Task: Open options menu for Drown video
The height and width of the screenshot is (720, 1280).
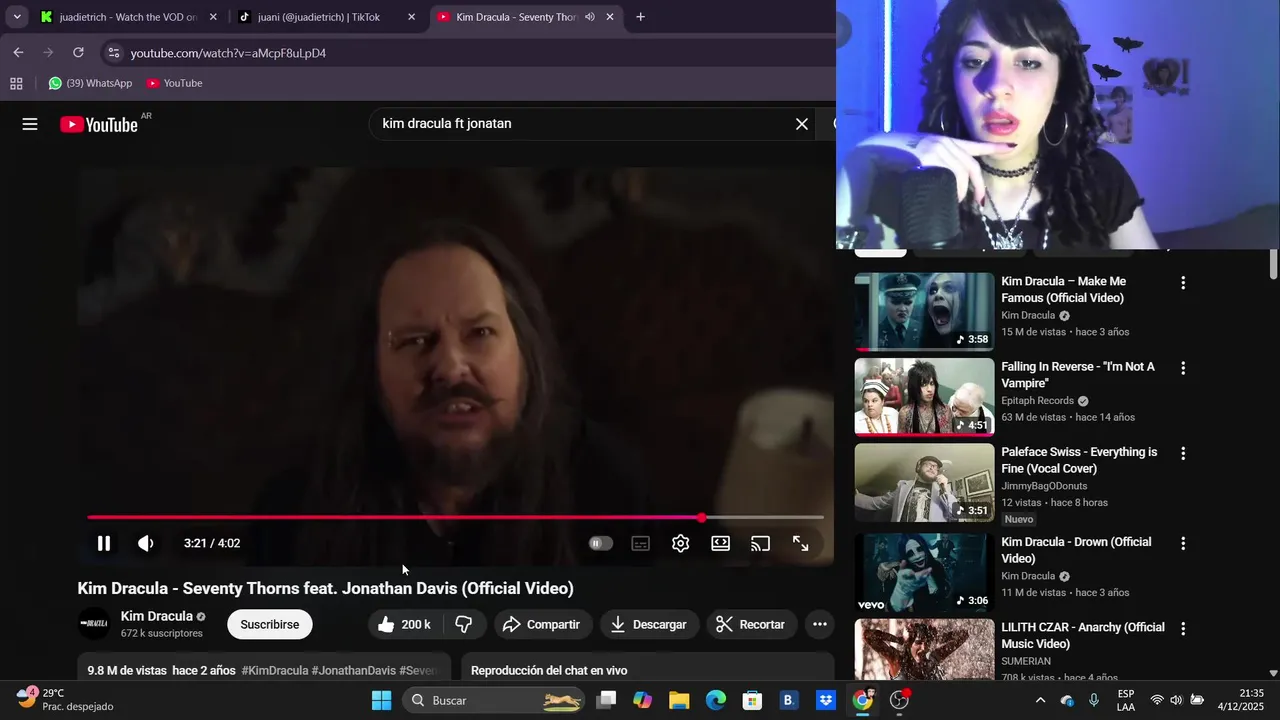Action: tap(1183, 543)
